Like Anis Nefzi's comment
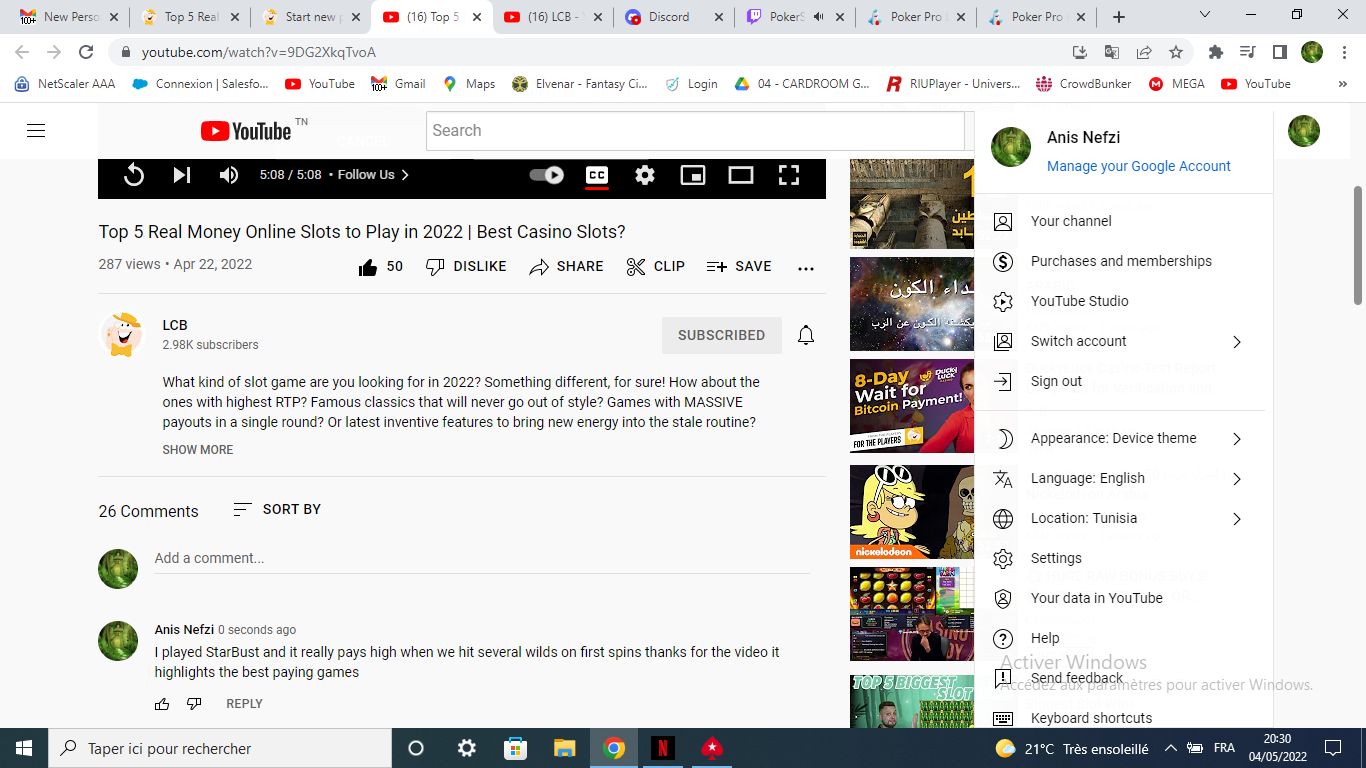 click(162, 704)
